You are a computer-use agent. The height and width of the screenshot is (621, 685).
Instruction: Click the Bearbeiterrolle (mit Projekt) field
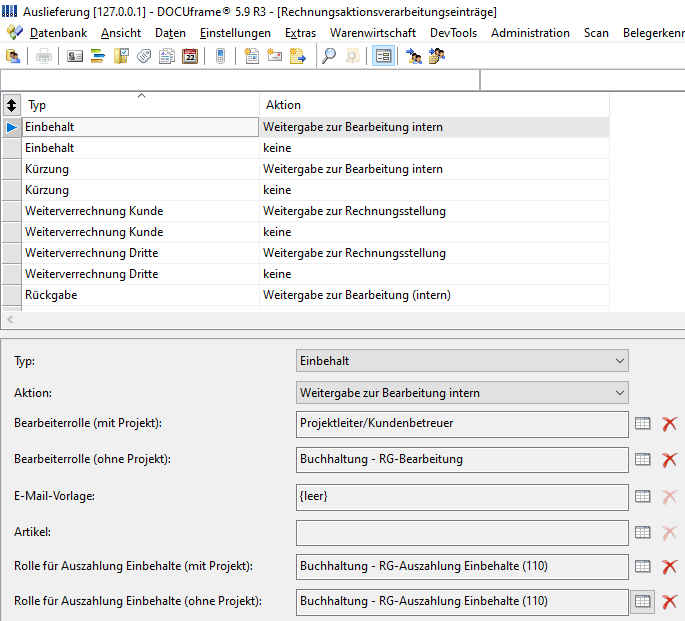[x=462, y=424]
